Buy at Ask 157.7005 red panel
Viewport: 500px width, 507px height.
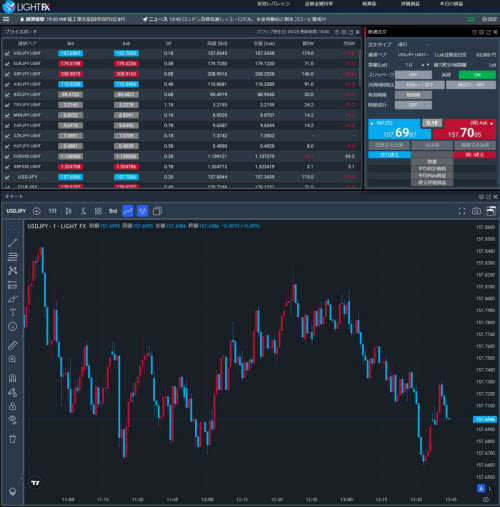click(464, 129)
